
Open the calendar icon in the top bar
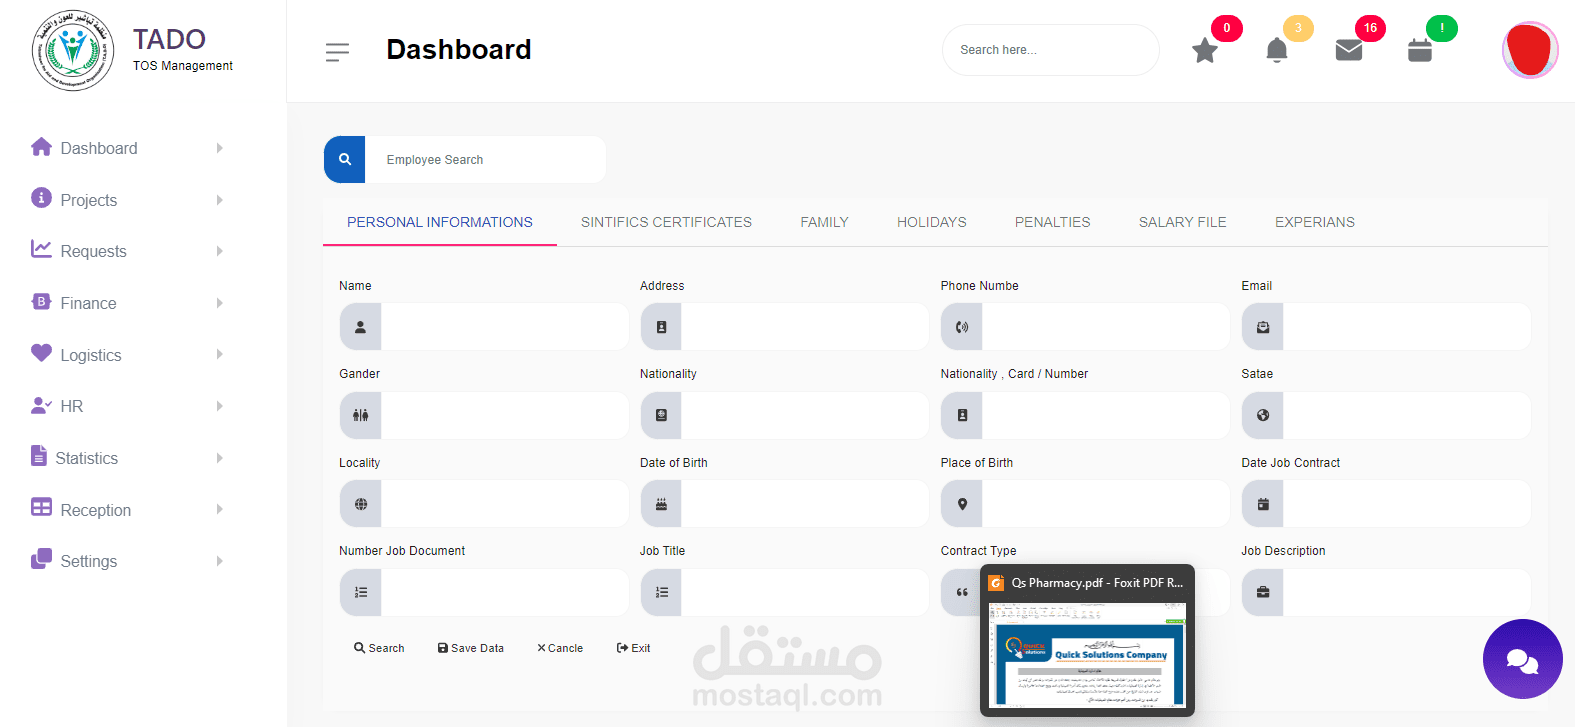coord(1420,50)
